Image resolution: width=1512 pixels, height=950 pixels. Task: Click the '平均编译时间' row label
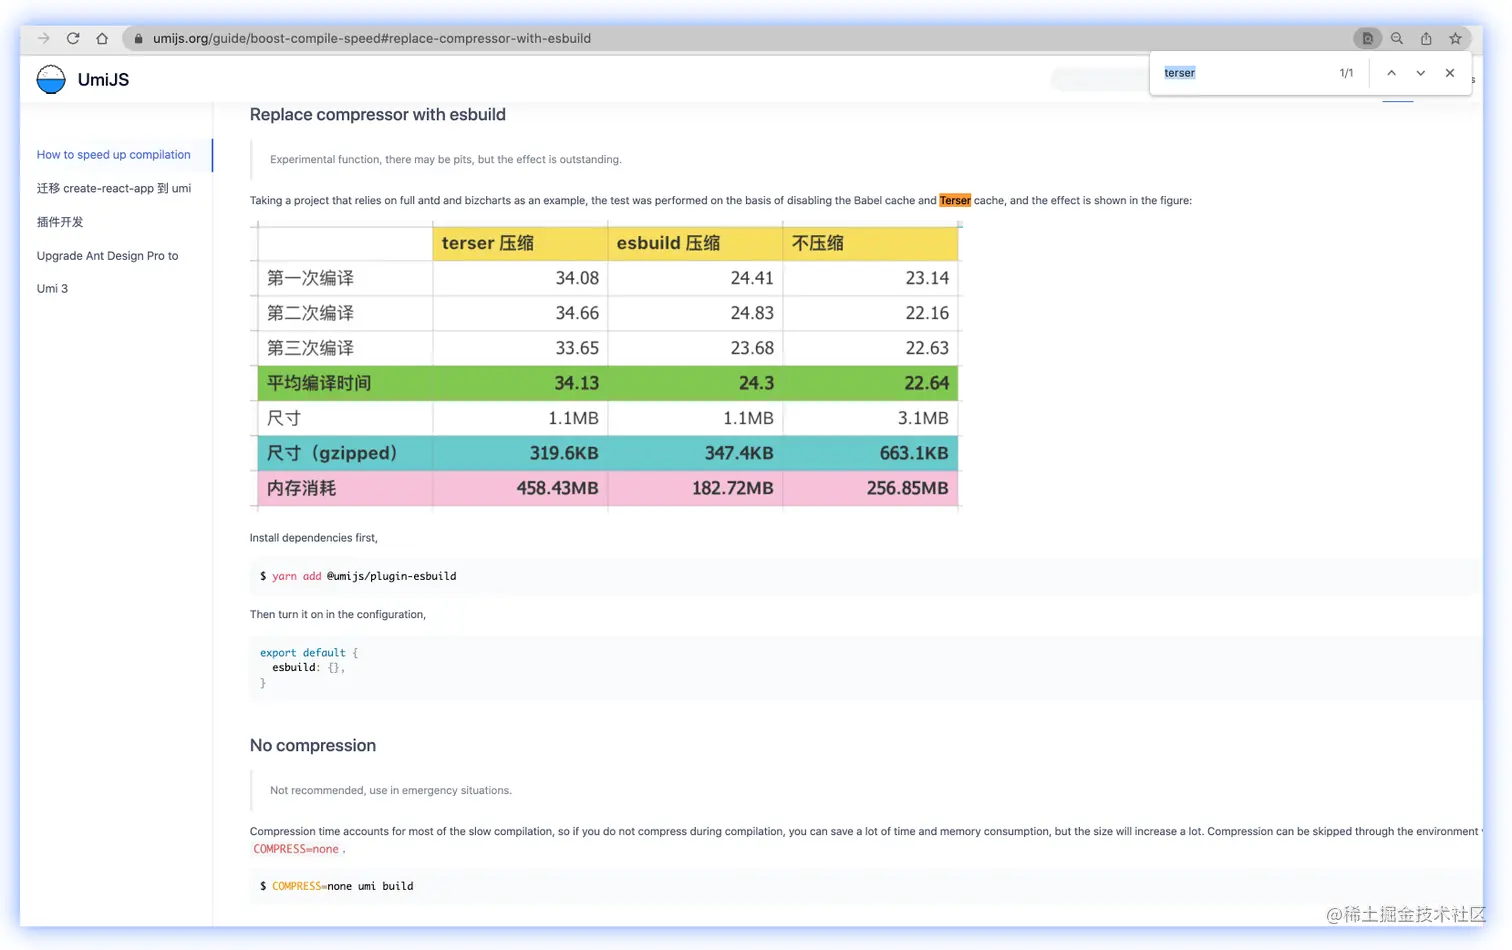click(x=319, y=383)
